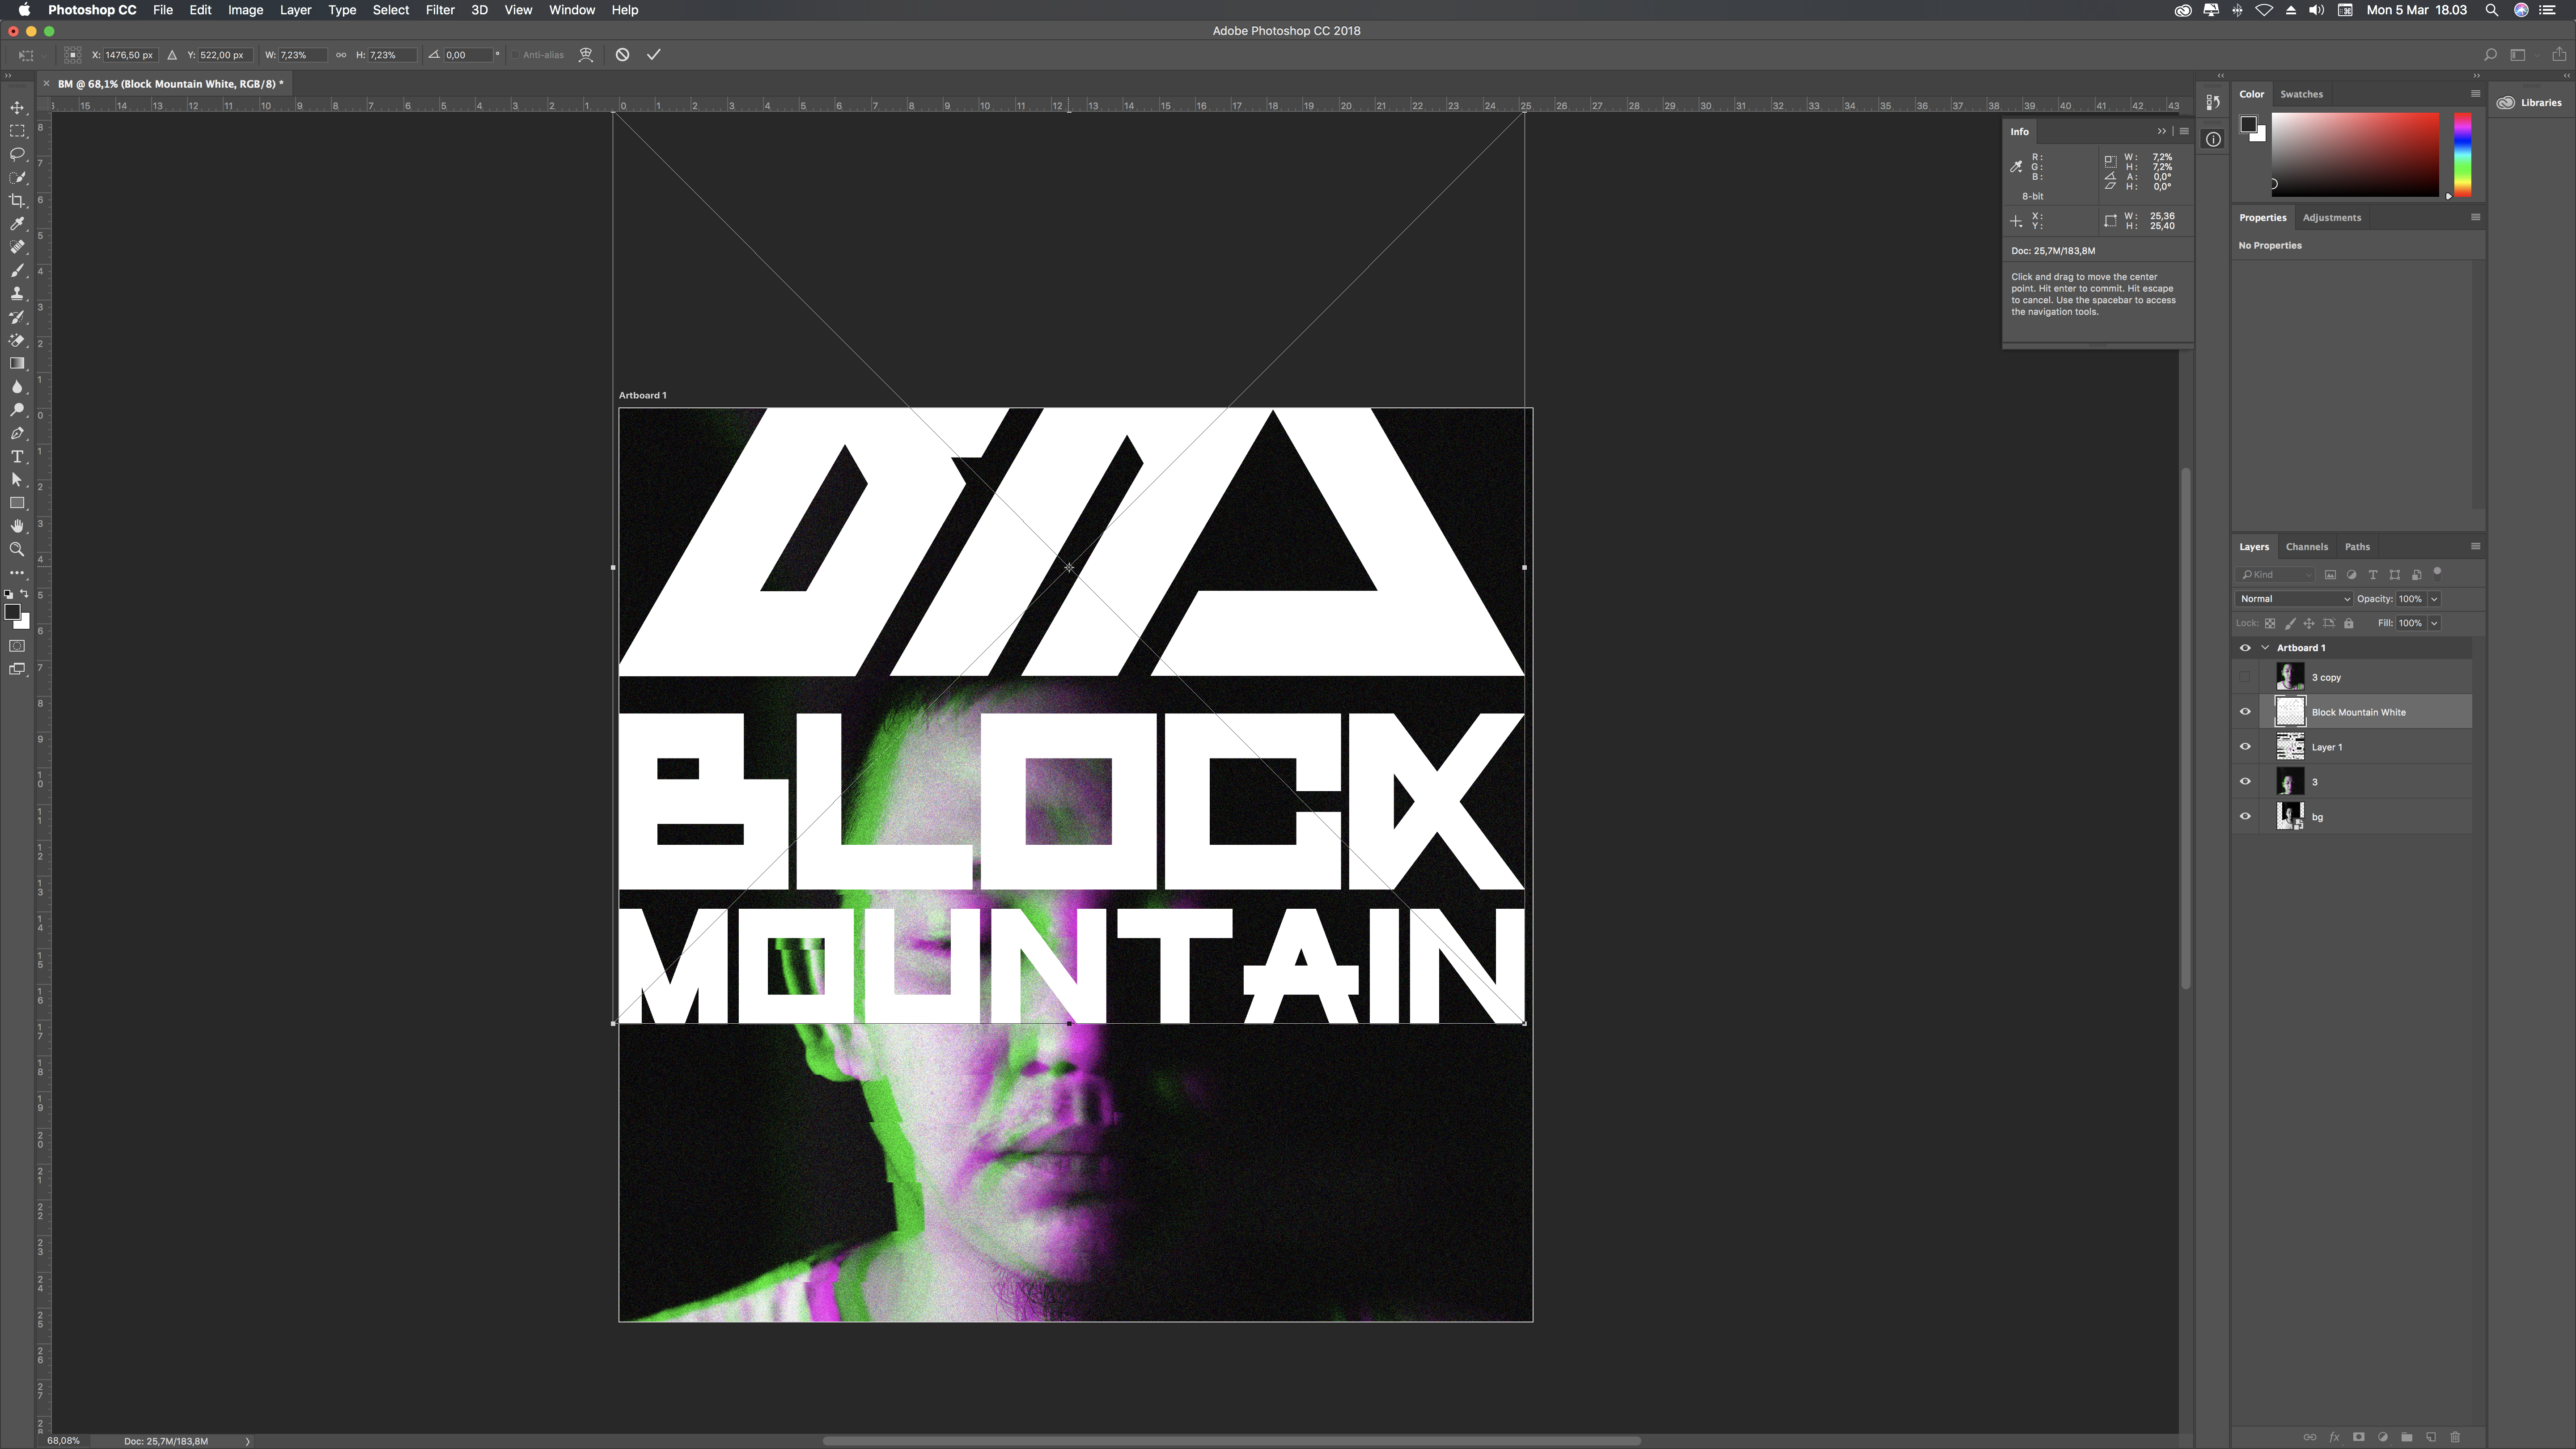The height and width of the screenshot is (1449, 2576).
Task: Select the Horizontal Type tool
Action: 17,457
